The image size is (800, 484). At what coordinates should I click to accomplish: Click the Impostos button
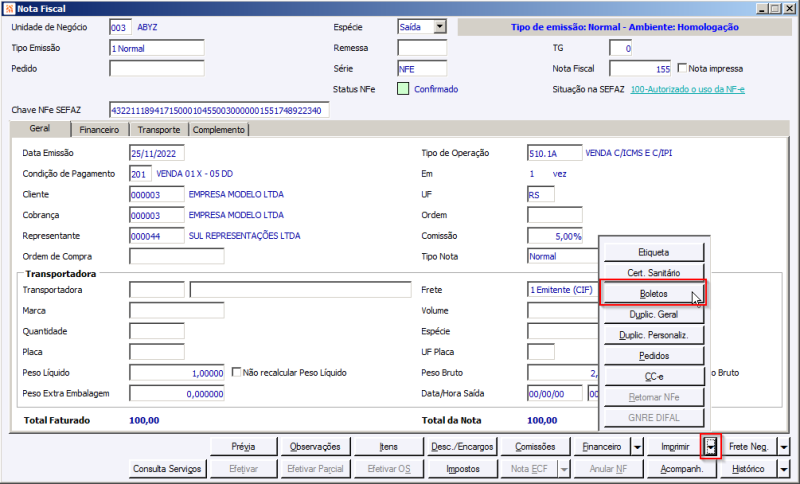463,469
